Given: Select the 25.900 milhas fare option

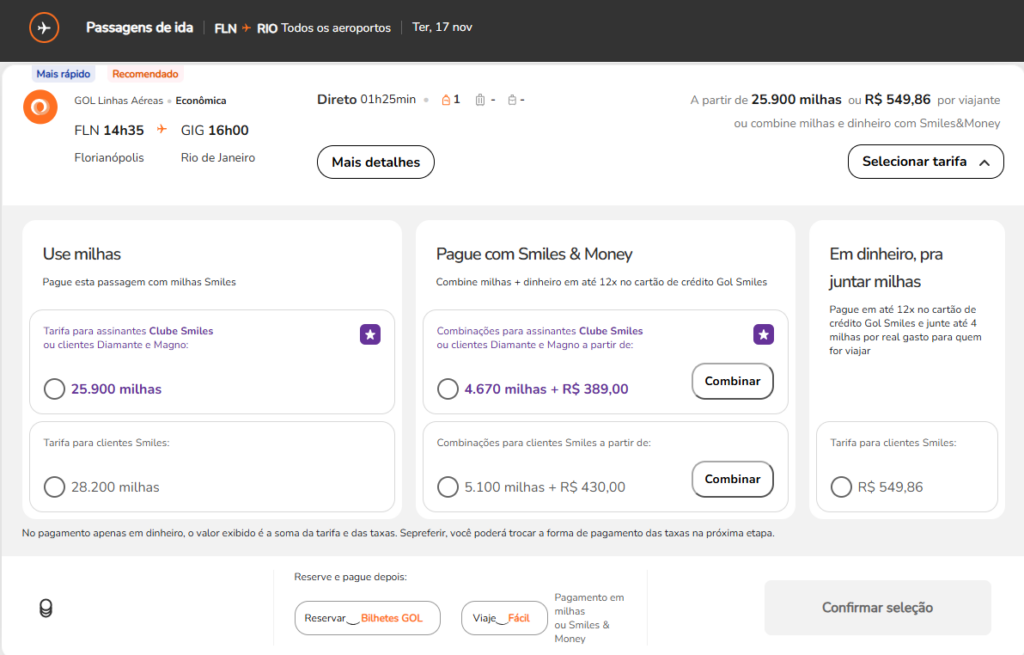Looking at the screenshot, I should (x=54, y=389).
